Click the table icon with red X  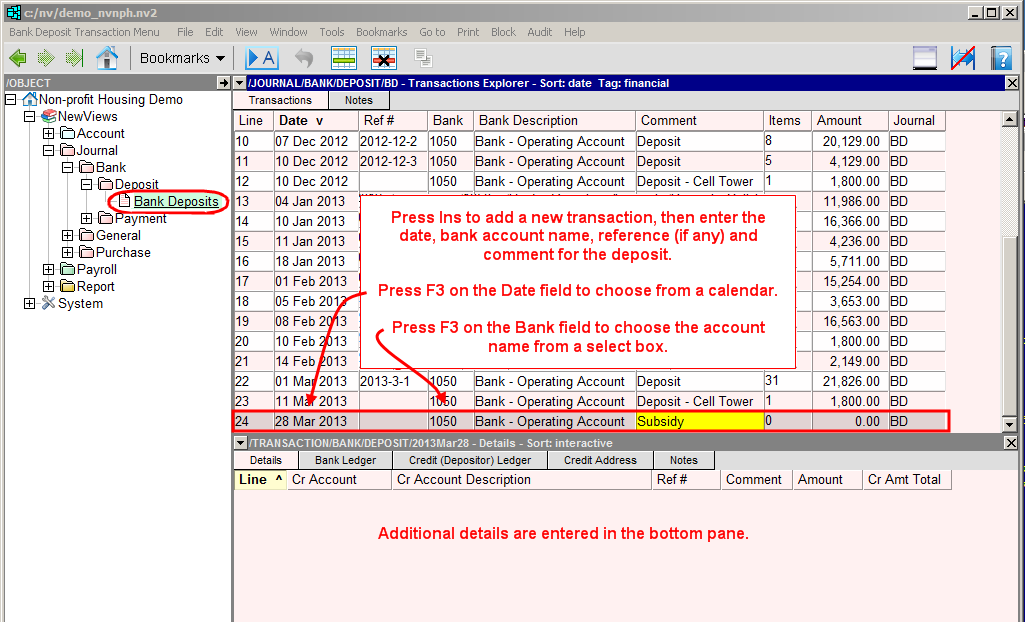(x=383, y=57)
